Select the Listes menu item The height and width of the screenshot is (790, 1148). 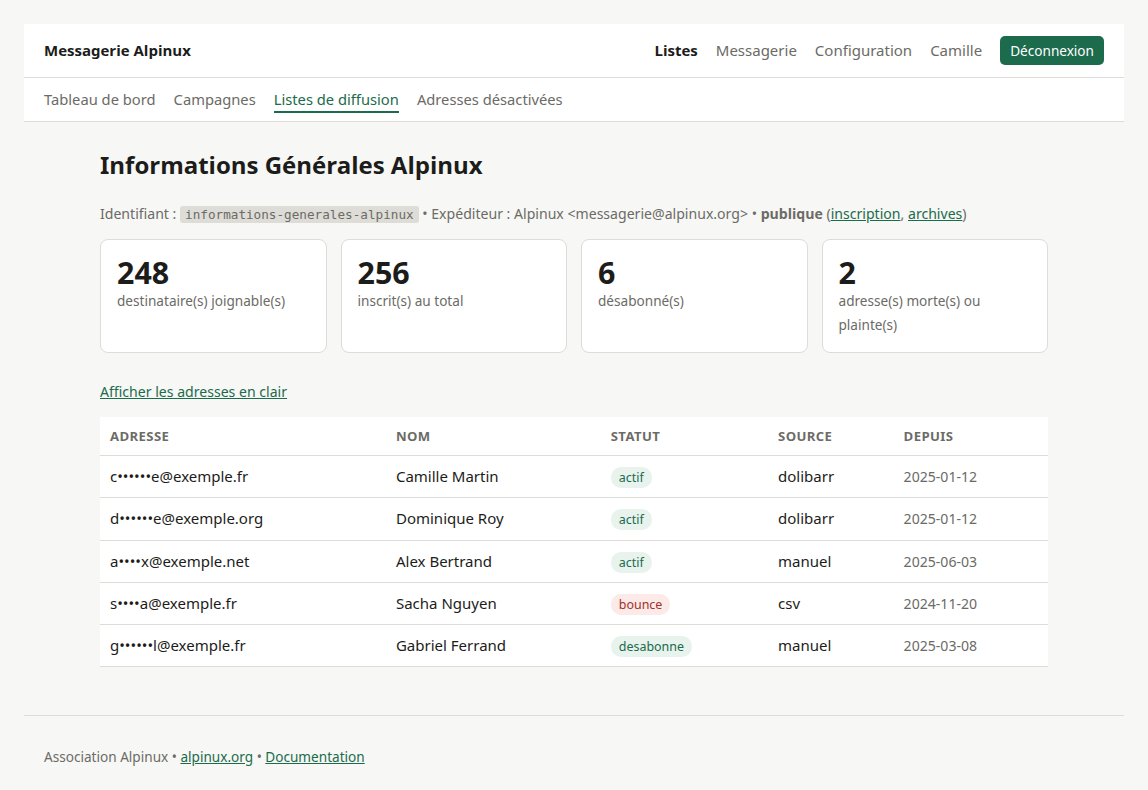point(676,51)
